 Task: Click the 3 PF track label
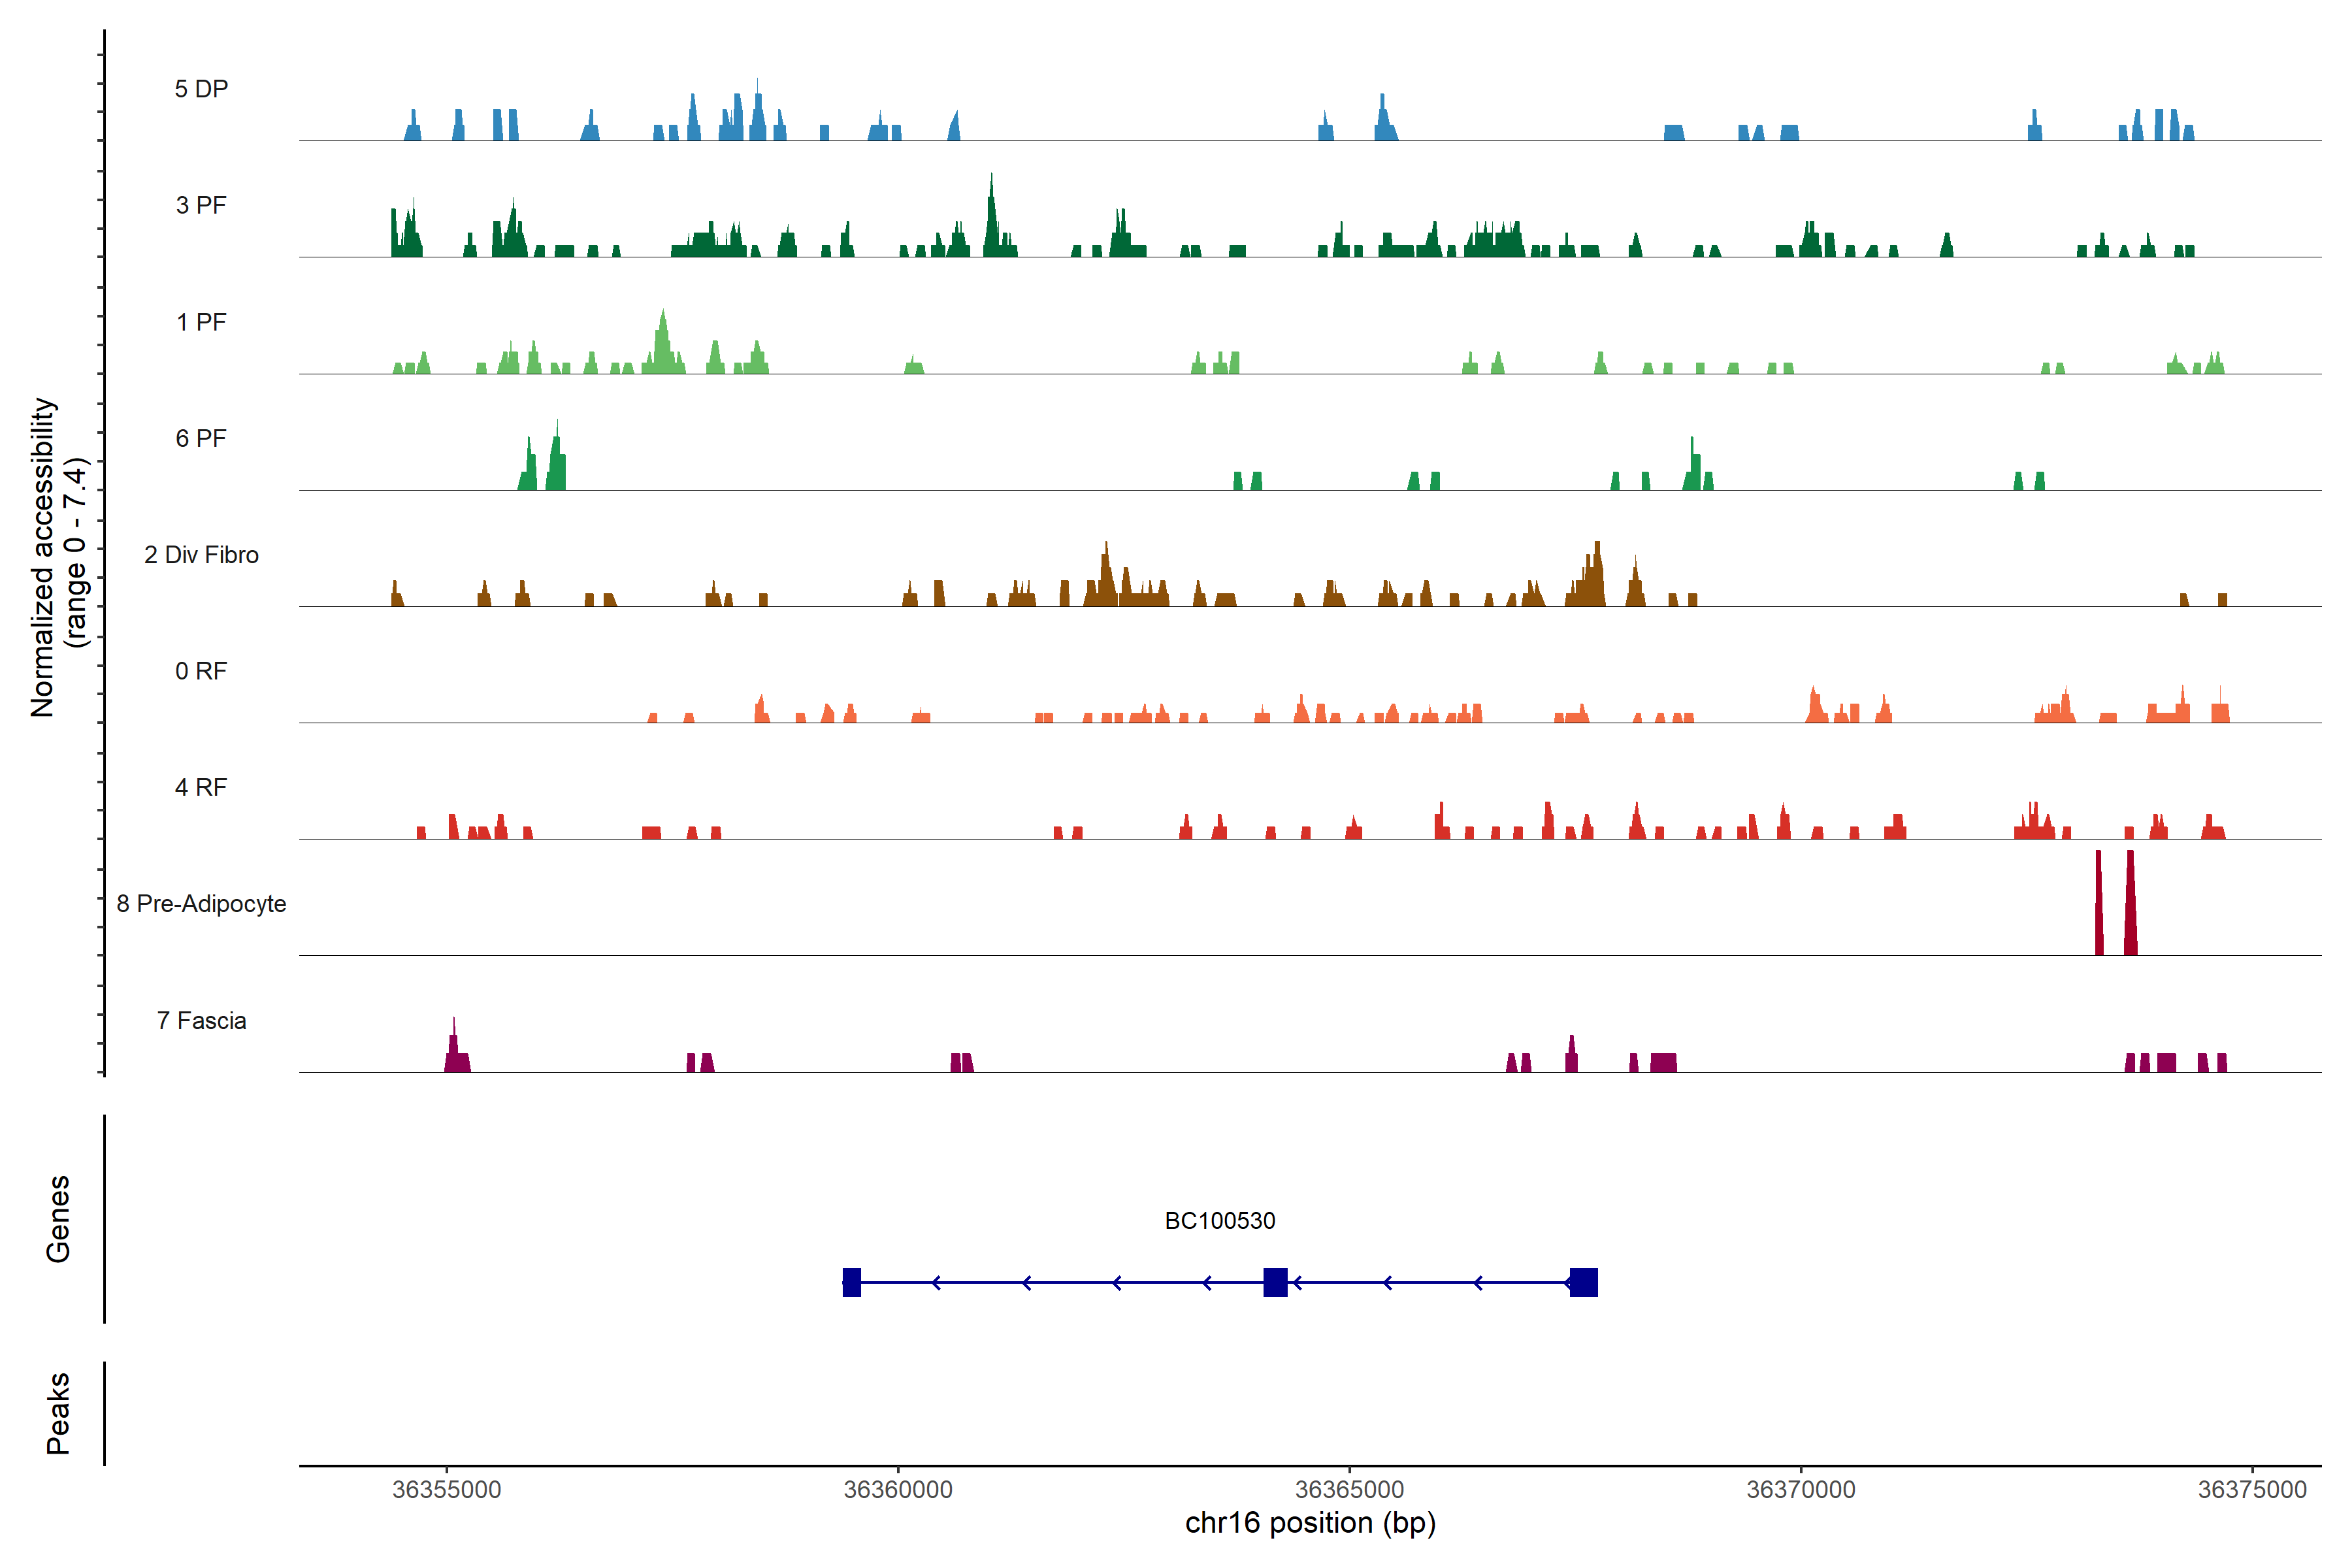(201, 205)
